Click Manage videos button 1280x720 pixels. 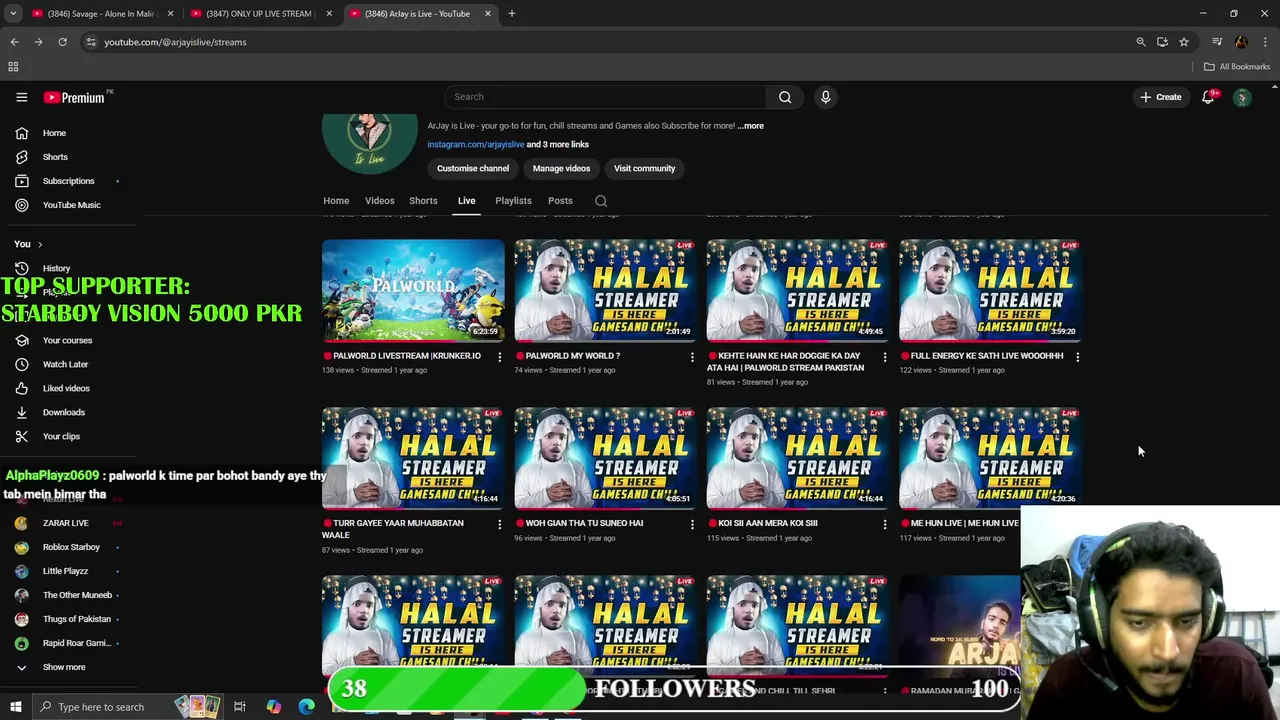pyautogui.click(x=561, y=169)
